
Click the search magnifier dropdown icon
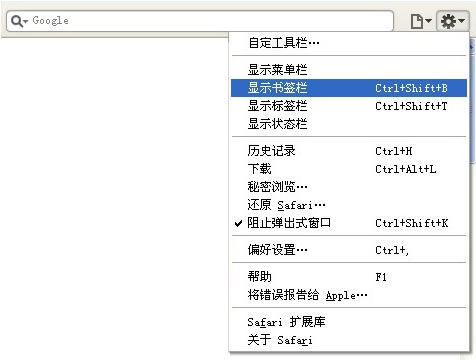coord(19,21)
